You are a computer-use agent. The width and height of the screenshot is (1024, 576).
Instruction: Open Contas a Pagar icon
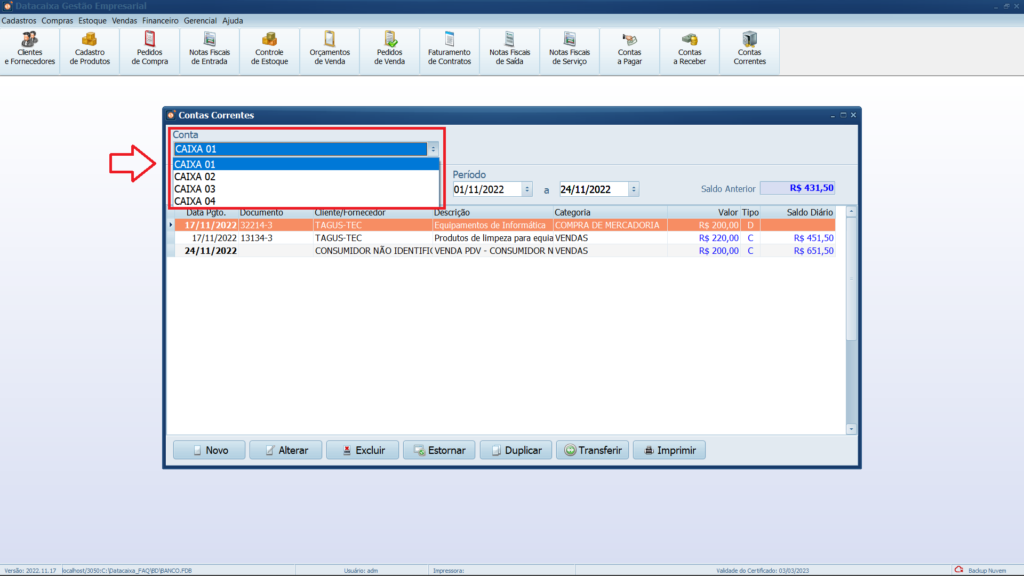(630, 48)
